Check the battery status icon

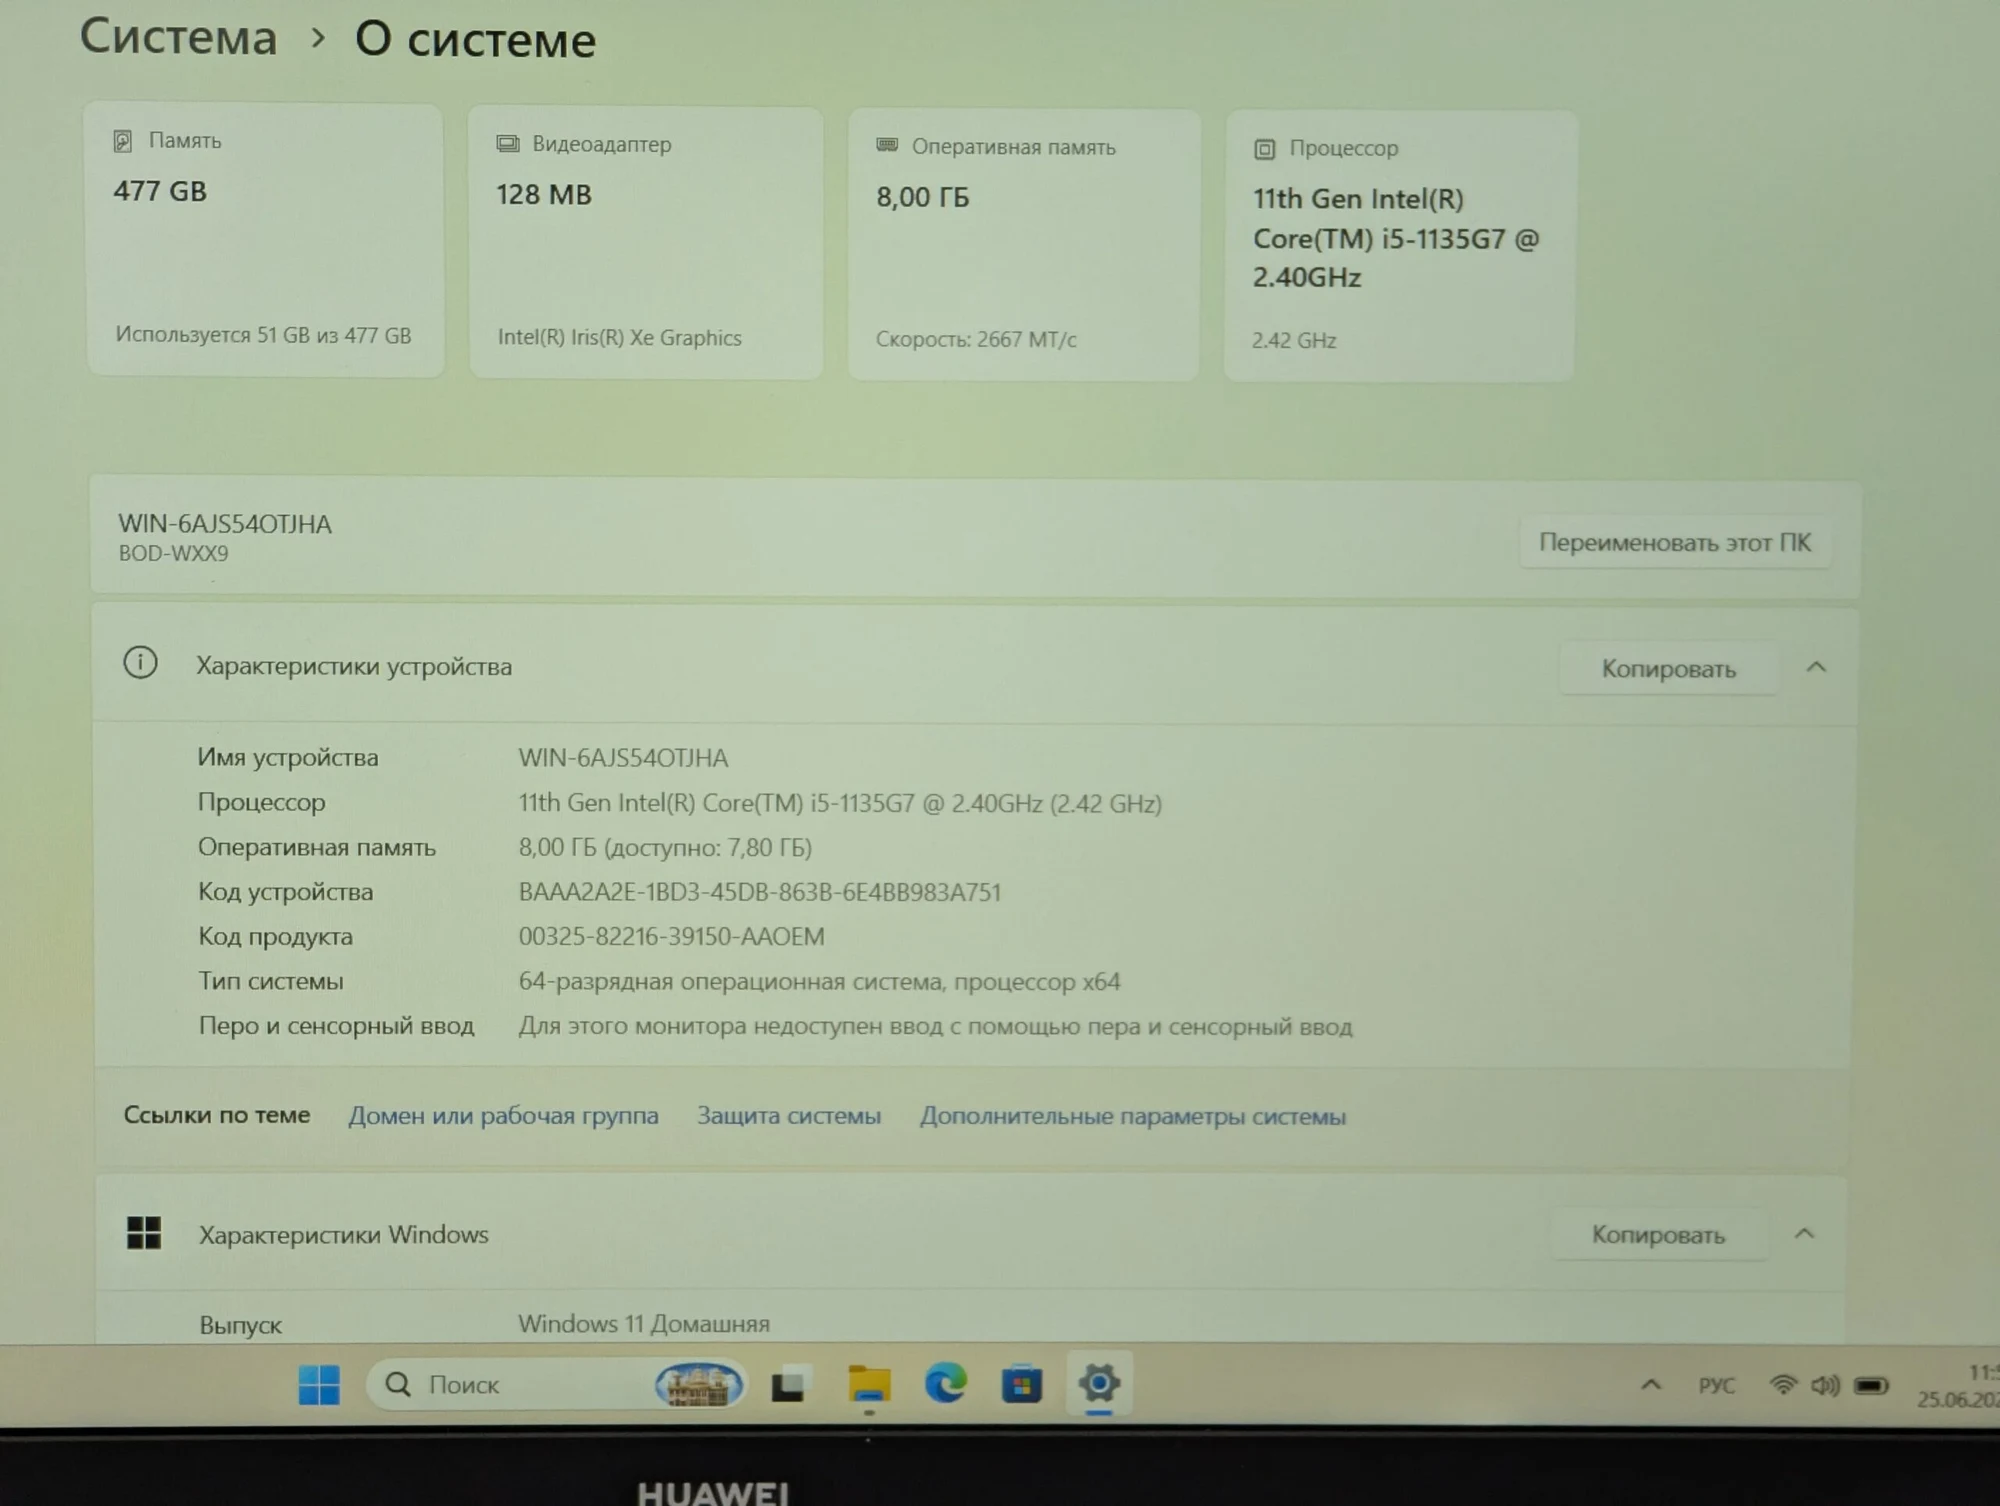tap(1871, 1386)
